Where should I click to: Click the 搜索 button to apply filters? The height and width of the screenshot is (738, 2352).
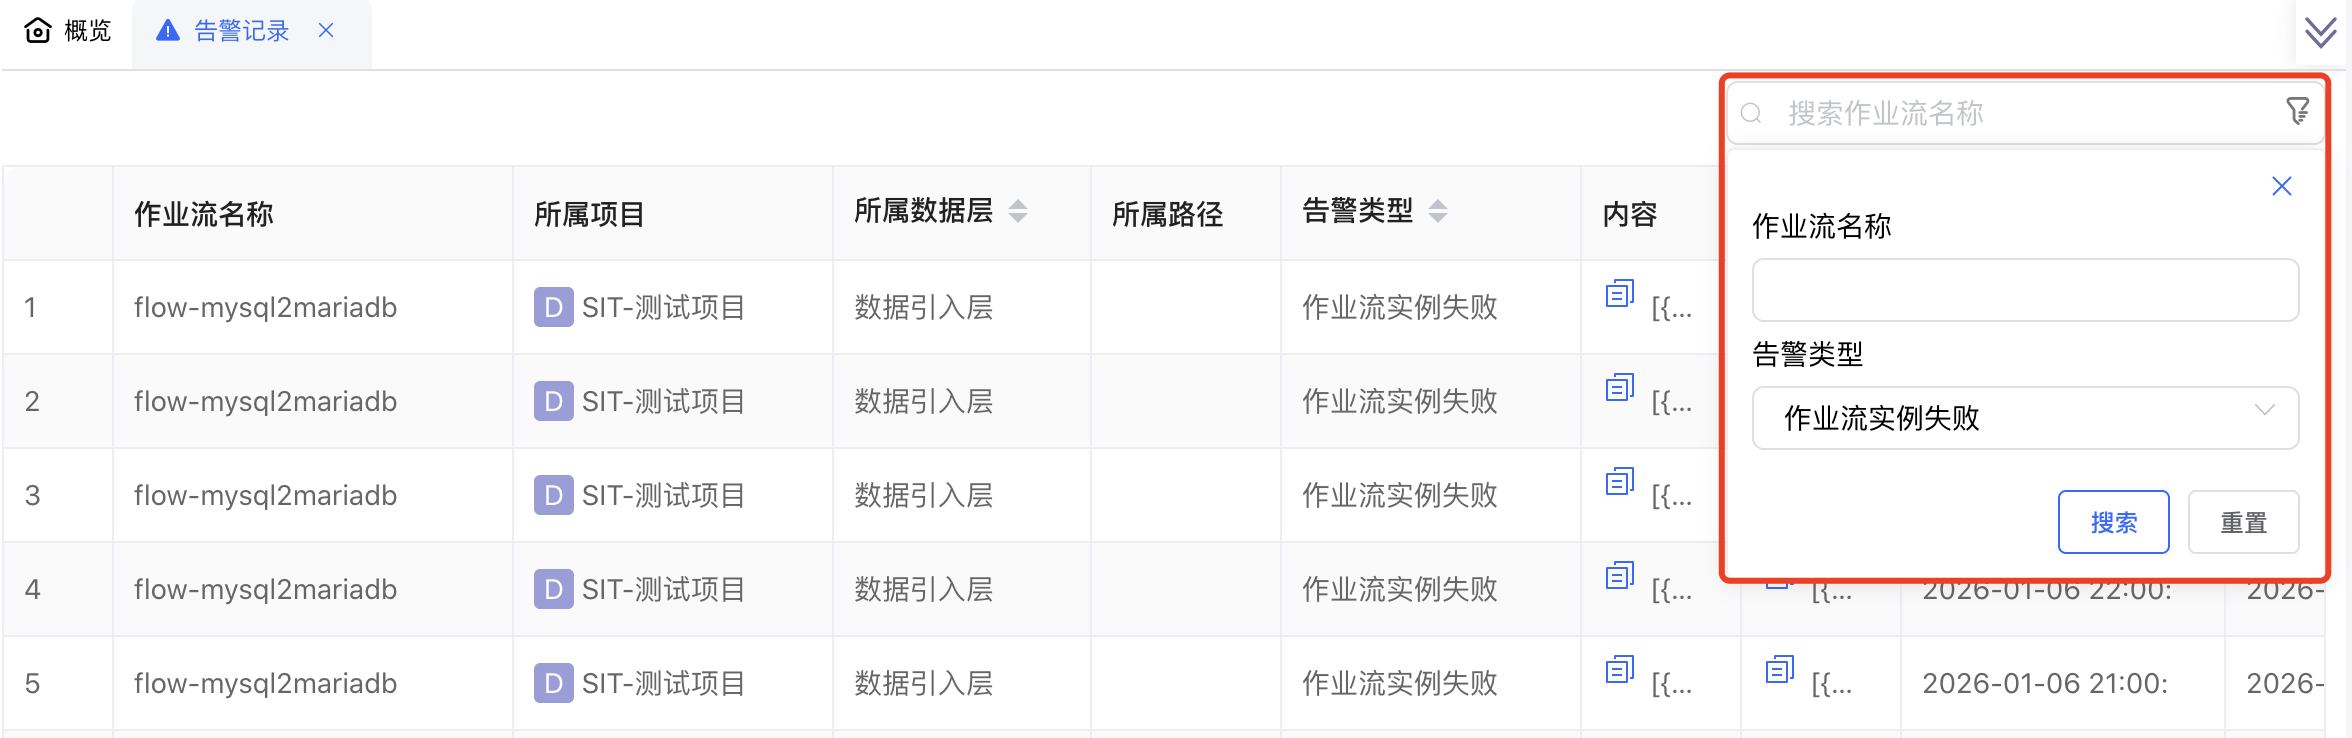pyautogui.click(x=2114, y=521)
